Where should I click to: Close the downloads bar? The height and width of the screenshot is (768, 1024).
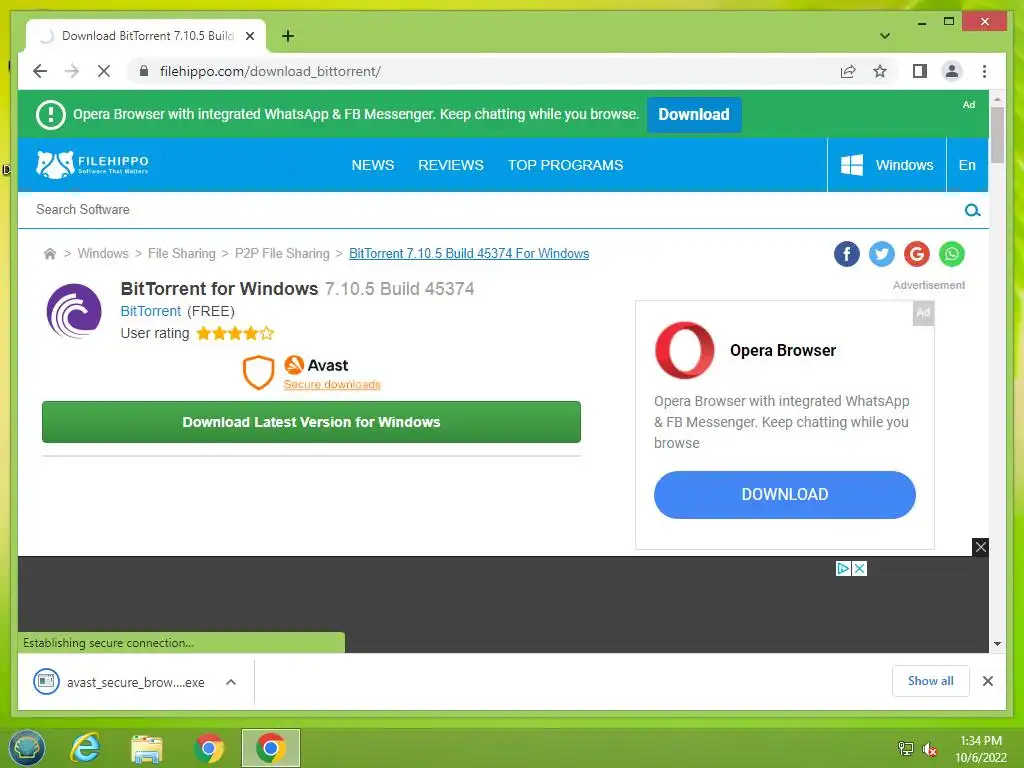pyautogui.click(x=987, y=681)
